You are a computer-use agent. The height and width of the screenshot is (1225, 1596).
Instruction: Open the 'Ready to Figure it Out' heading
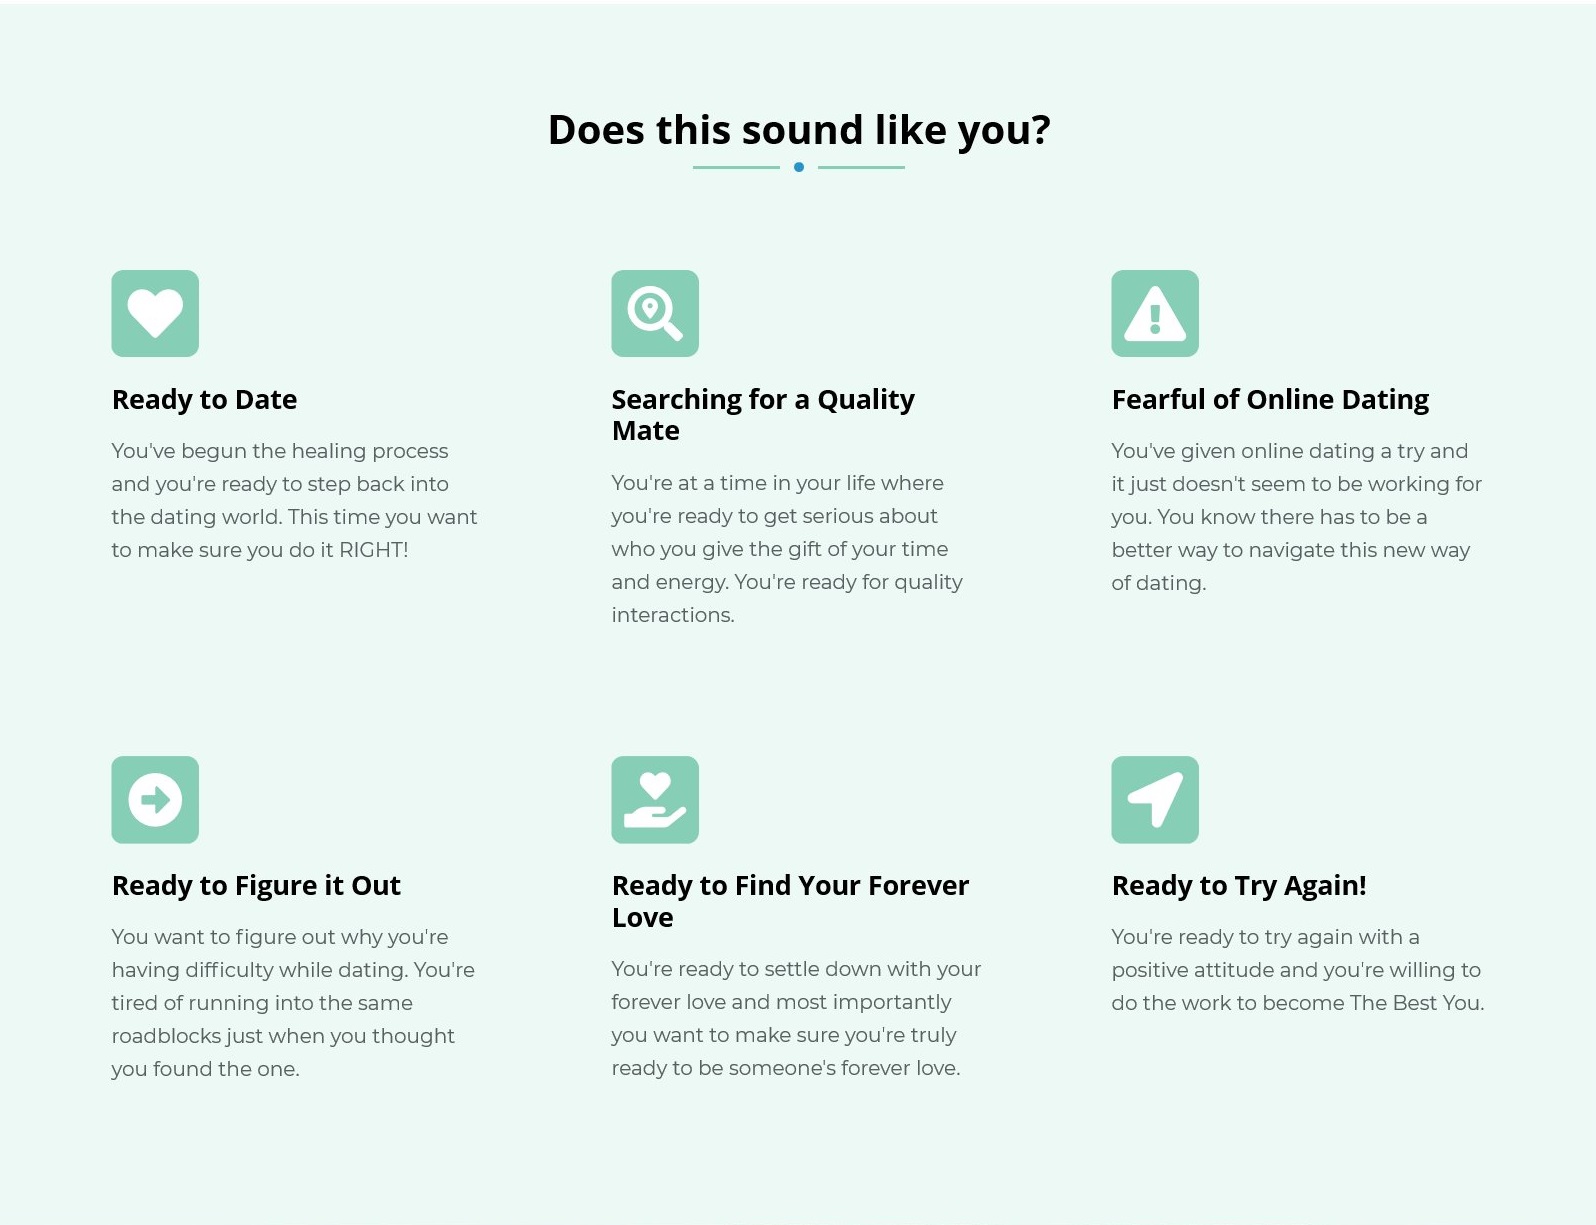click(256, 885)
